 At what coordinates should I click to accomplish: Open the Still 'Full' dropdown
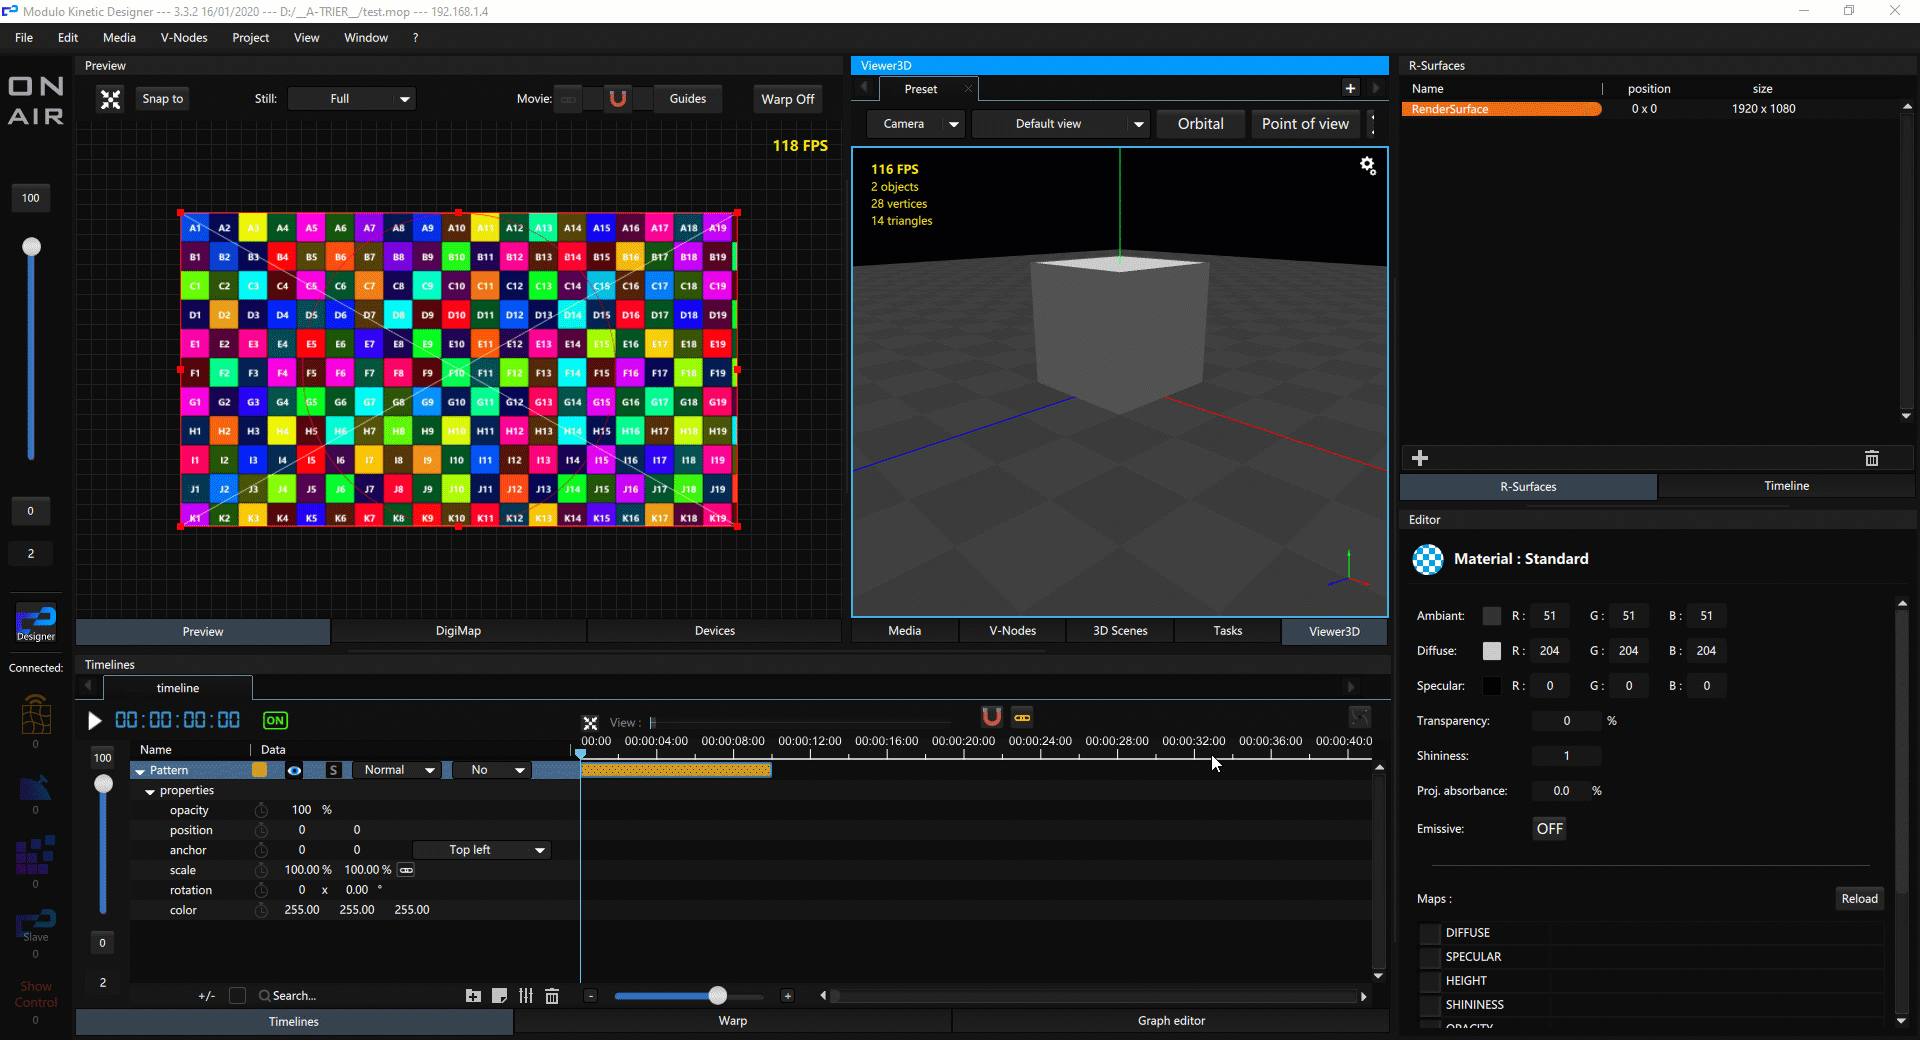[351, 99]
